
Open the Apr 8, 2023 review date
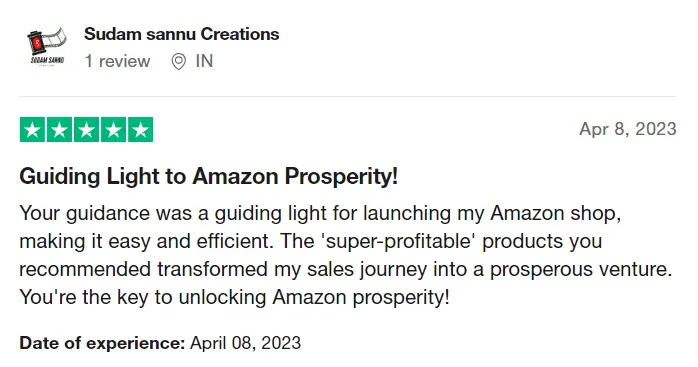(628, 129)
